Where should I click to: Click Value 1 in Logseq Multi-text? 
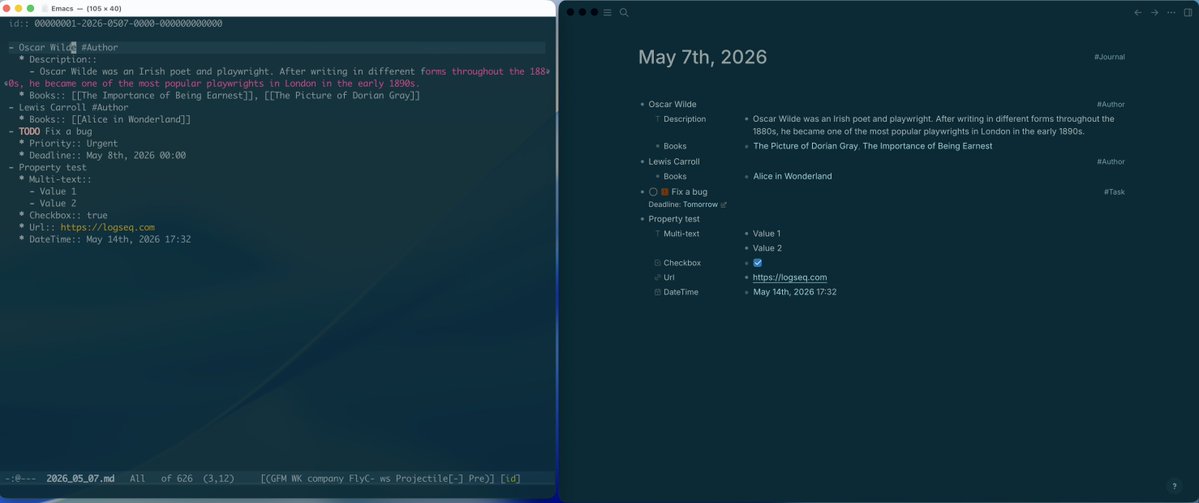pyautogui.click(x=767, y=234)
